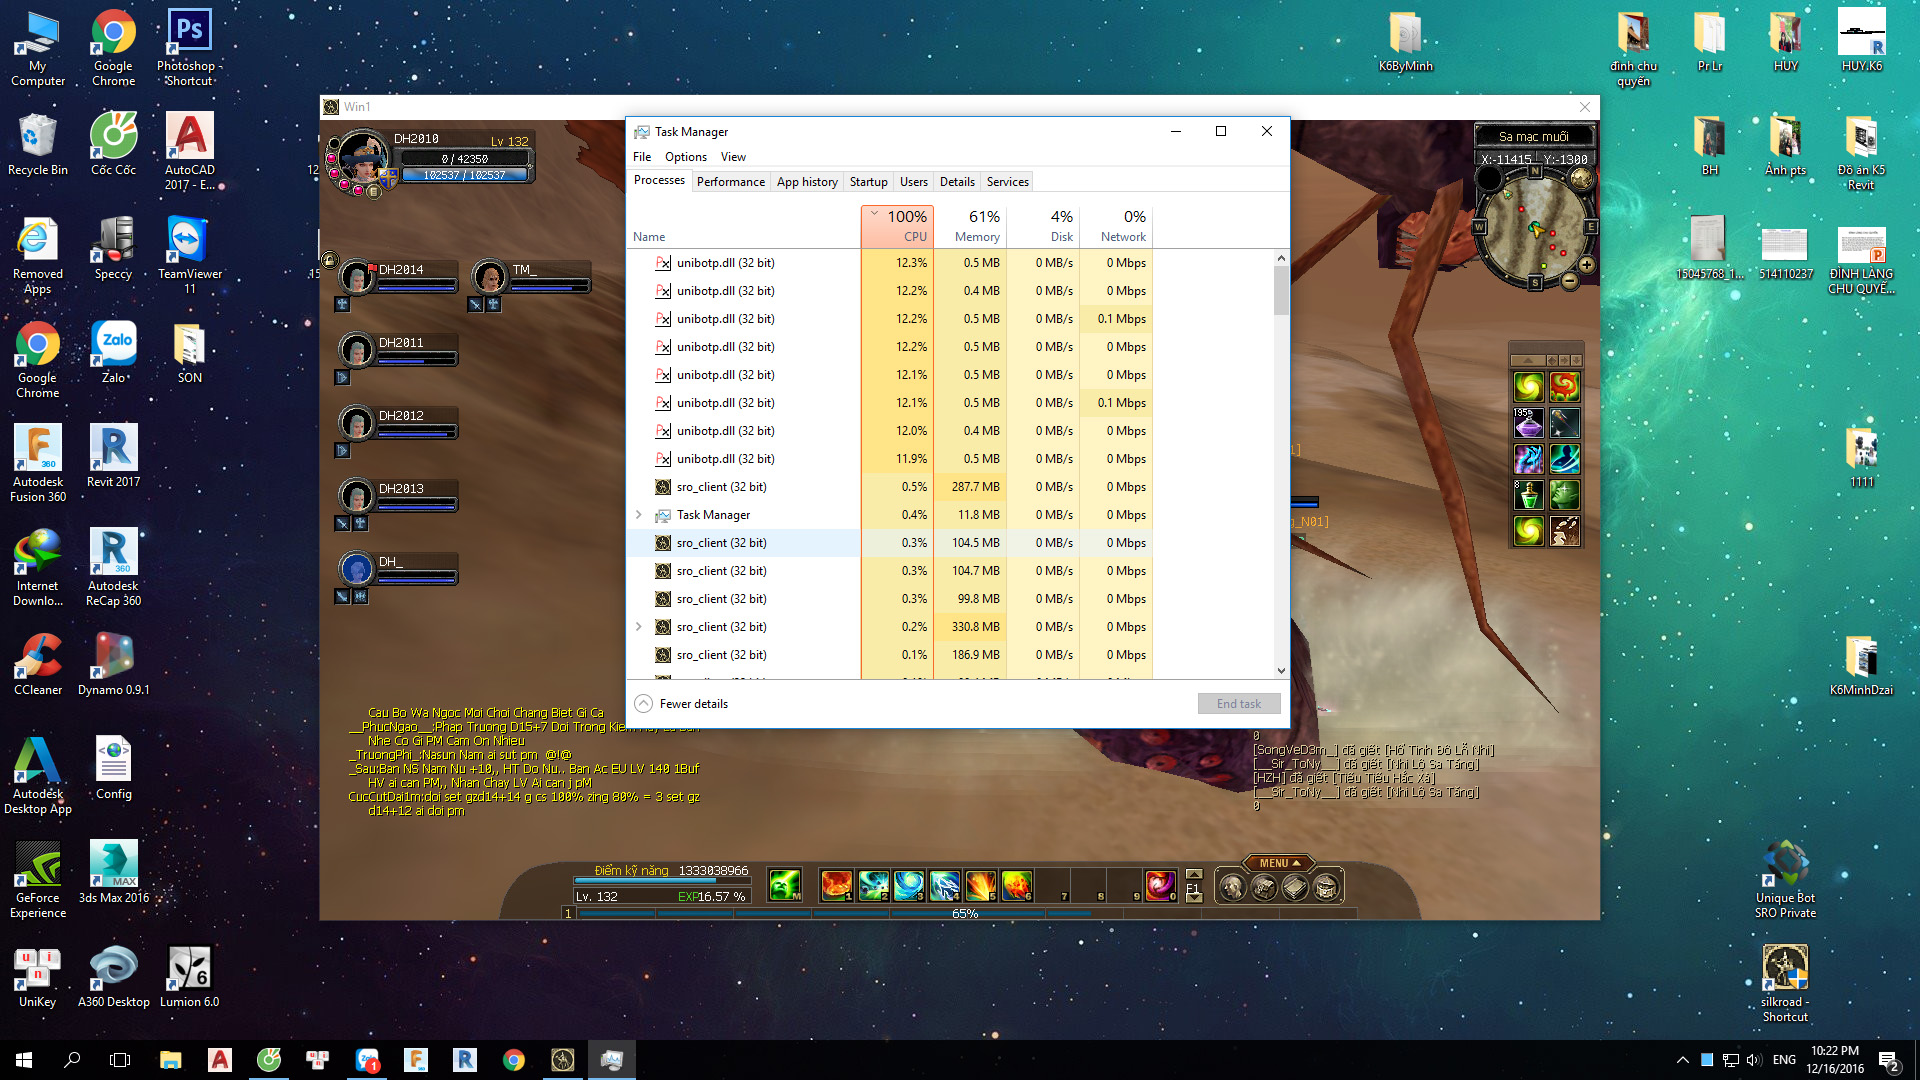Open the View menu in Task Manager
Screen dimensions: 1920x1080
tap(733, 157)
